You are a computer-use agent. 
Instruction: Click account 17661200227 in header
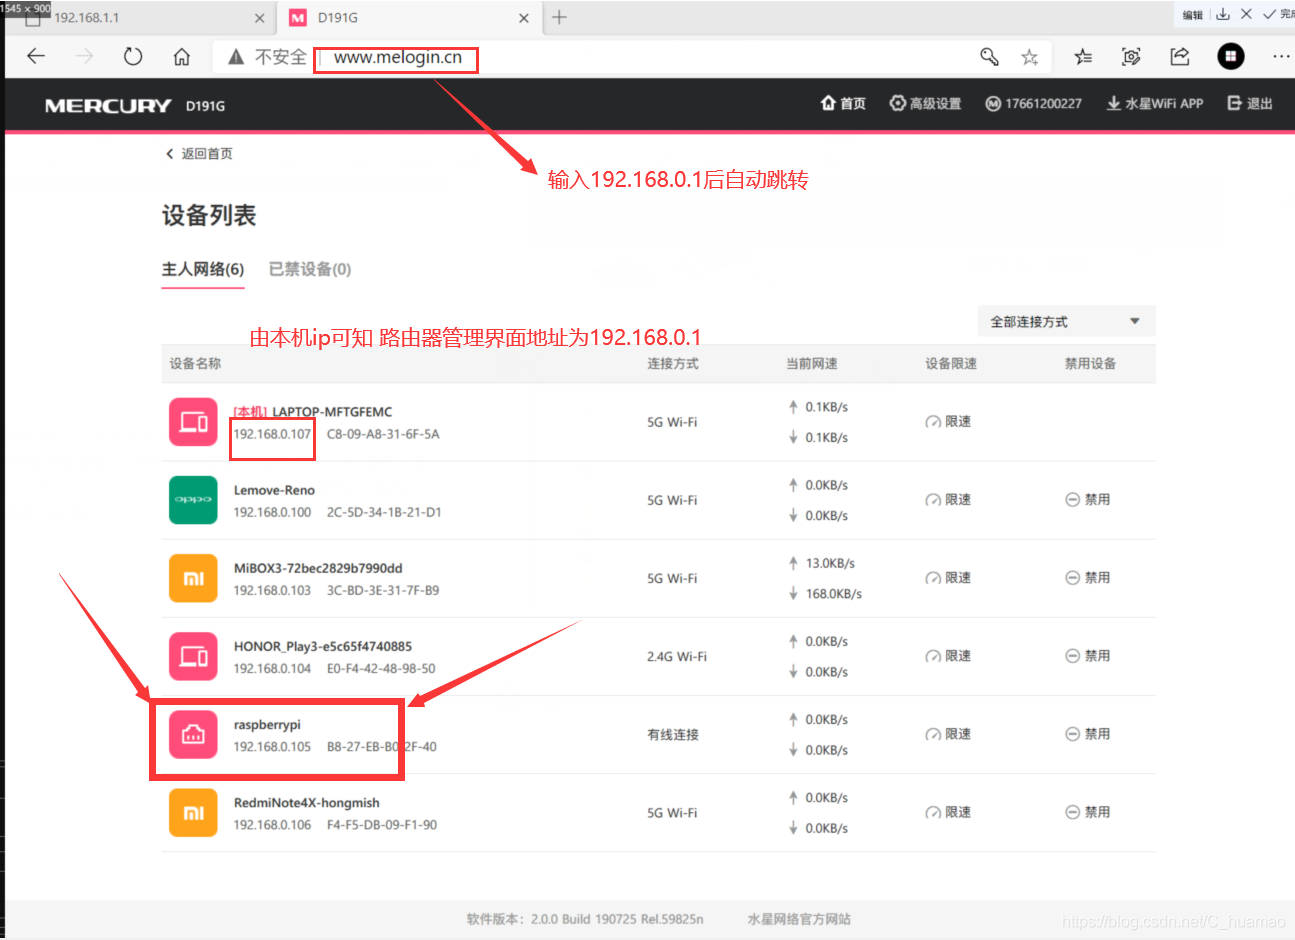(1033, 103)
